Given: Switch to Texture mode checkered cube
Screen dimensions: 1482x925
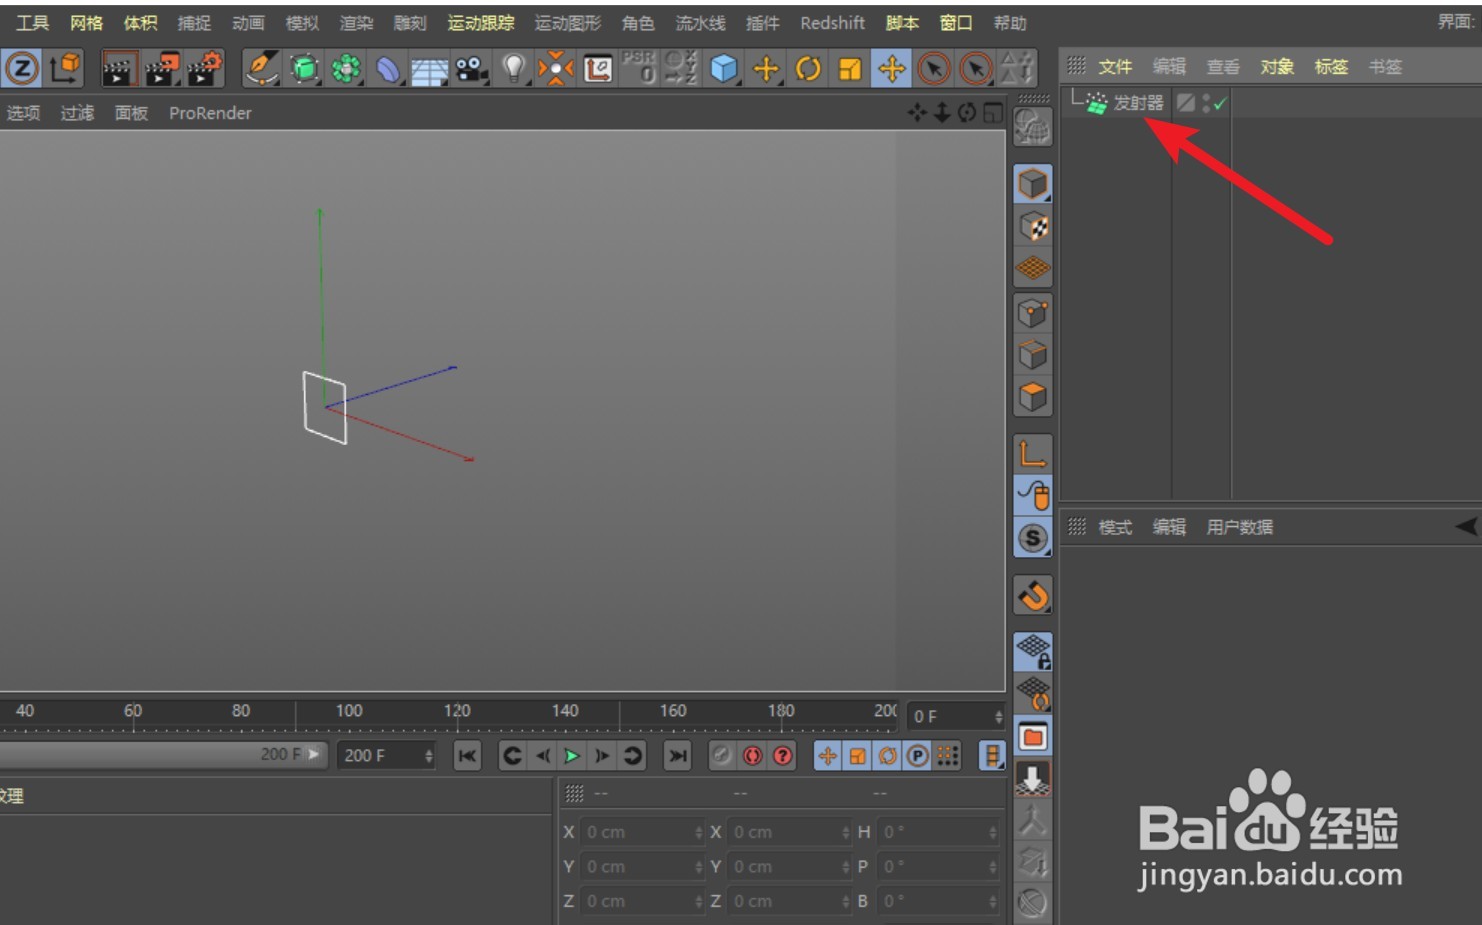Looking at the screenshot, I should [x=1033, y=227].
